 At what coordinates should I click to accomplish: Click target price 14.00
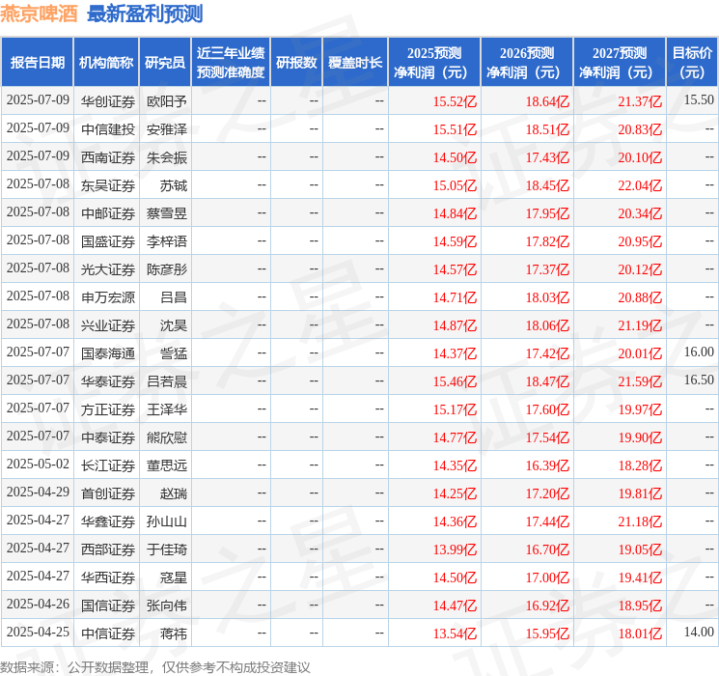(699, 632)
